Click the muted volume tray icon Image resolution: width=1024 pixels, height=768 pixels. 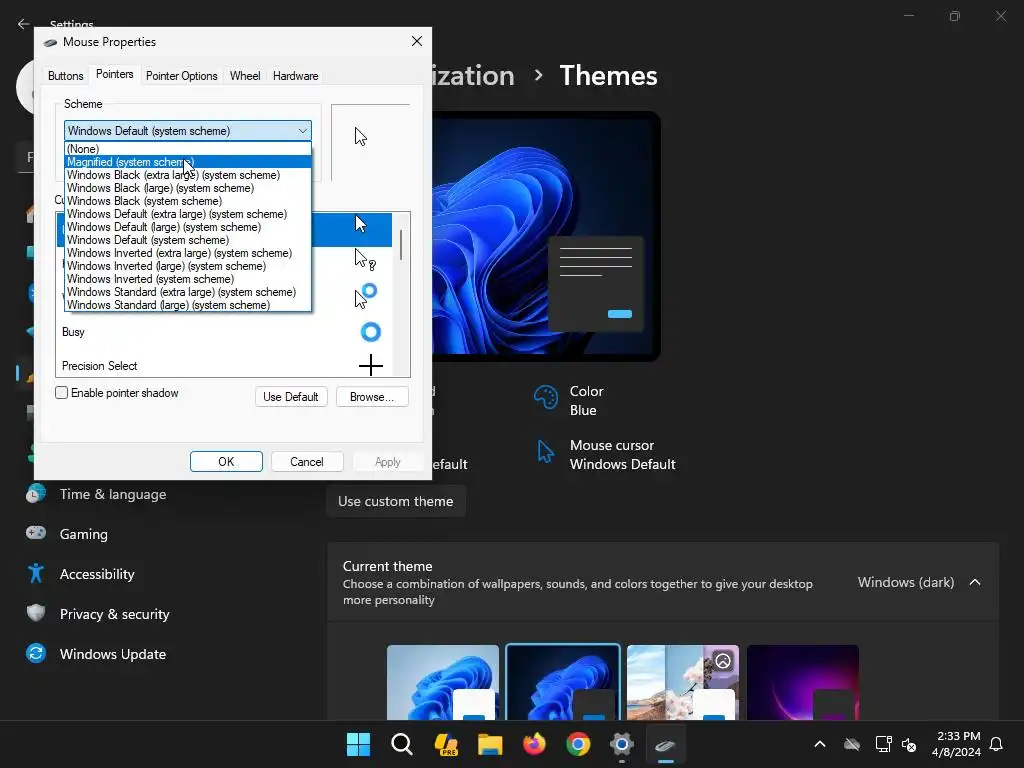tap(908, 744)
